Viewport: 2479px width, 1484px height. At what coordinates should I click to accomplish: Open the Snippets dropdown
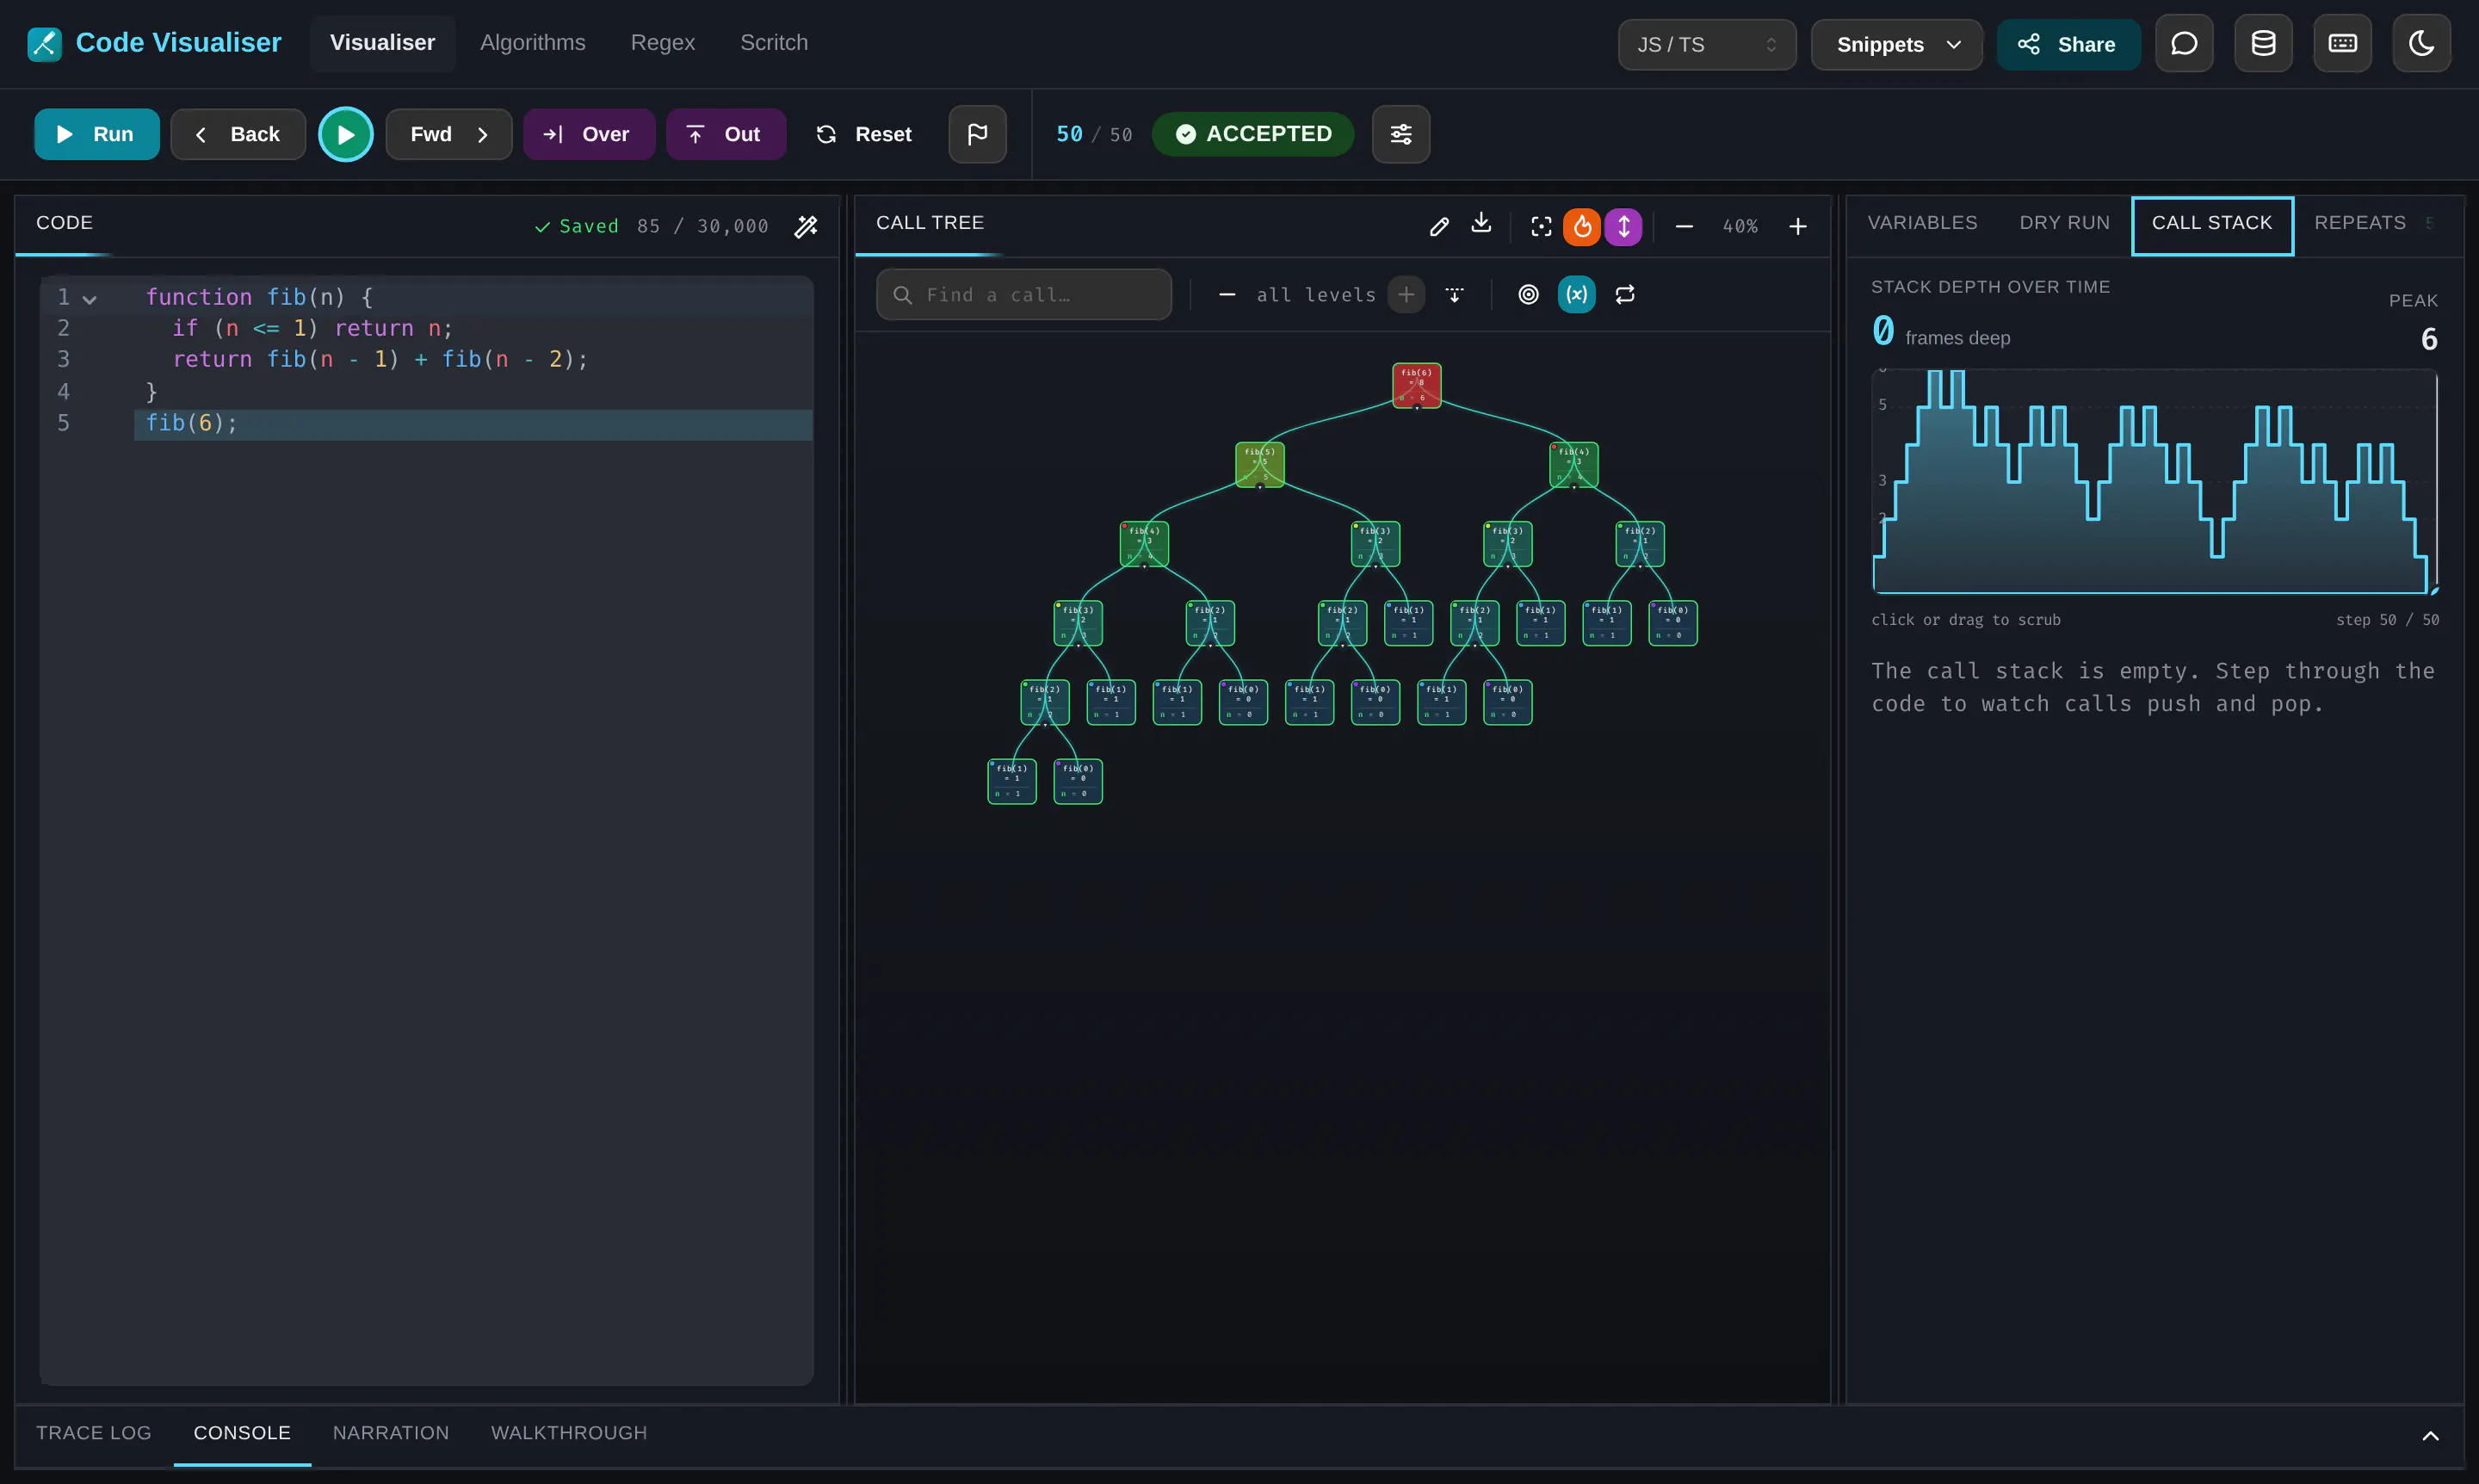(x=1897, y=45)
